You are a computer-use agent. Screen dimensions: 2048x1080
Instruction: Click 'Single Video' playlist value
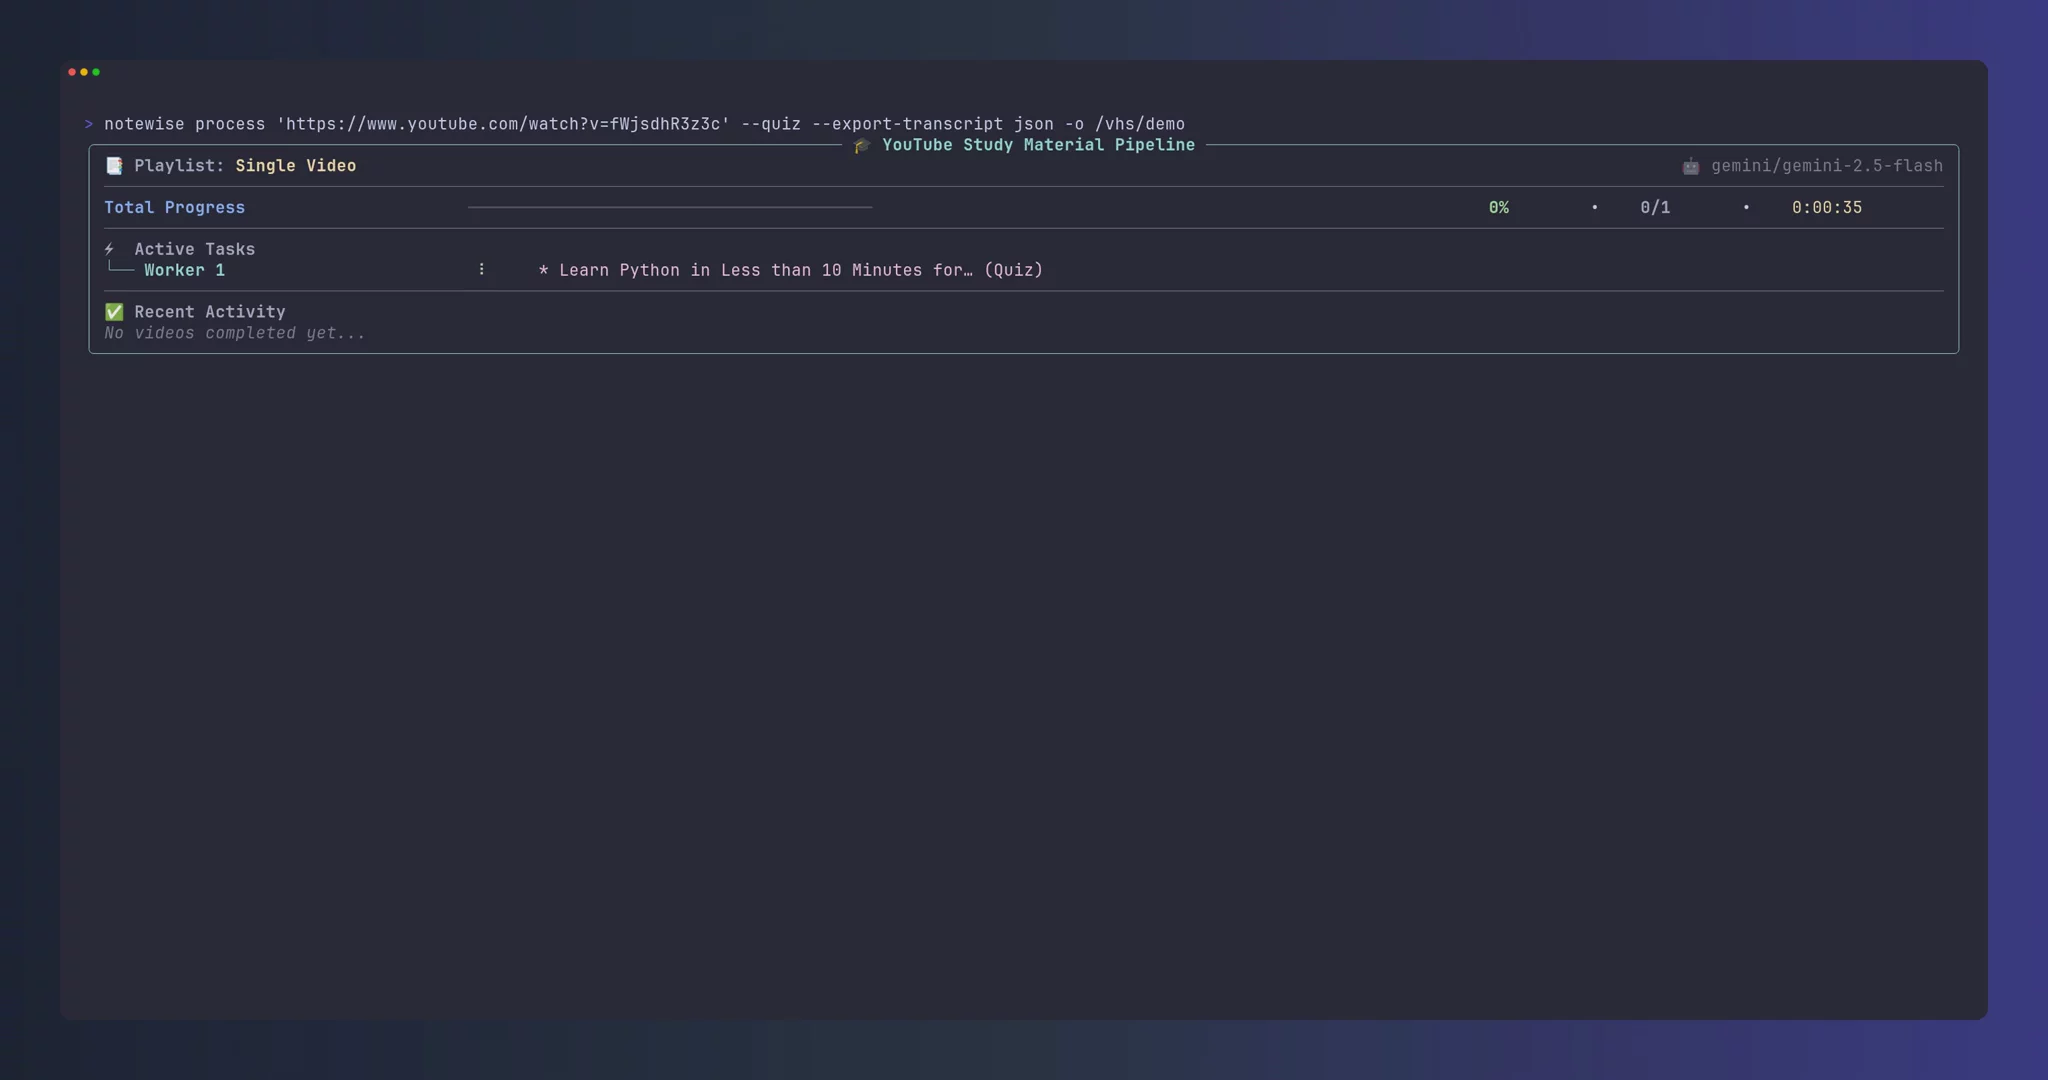pyautogui.click(x=296, y=166)
